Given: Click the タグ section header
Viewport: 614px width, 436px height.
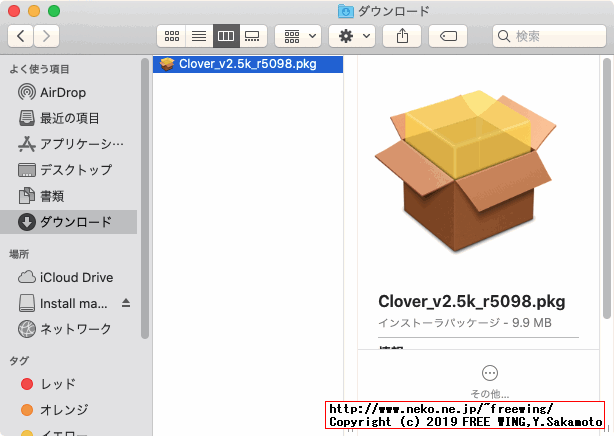Looking at the screenshot, I should tap(19, 361).
